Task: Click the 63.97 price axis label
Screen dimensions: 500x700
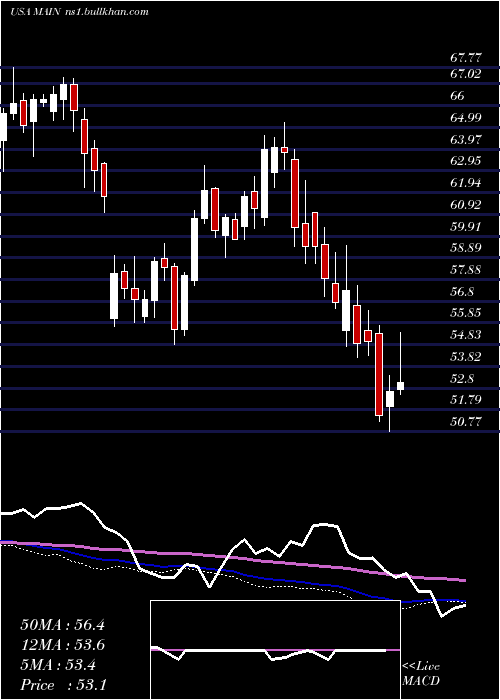Action: [x=466, y=140]
